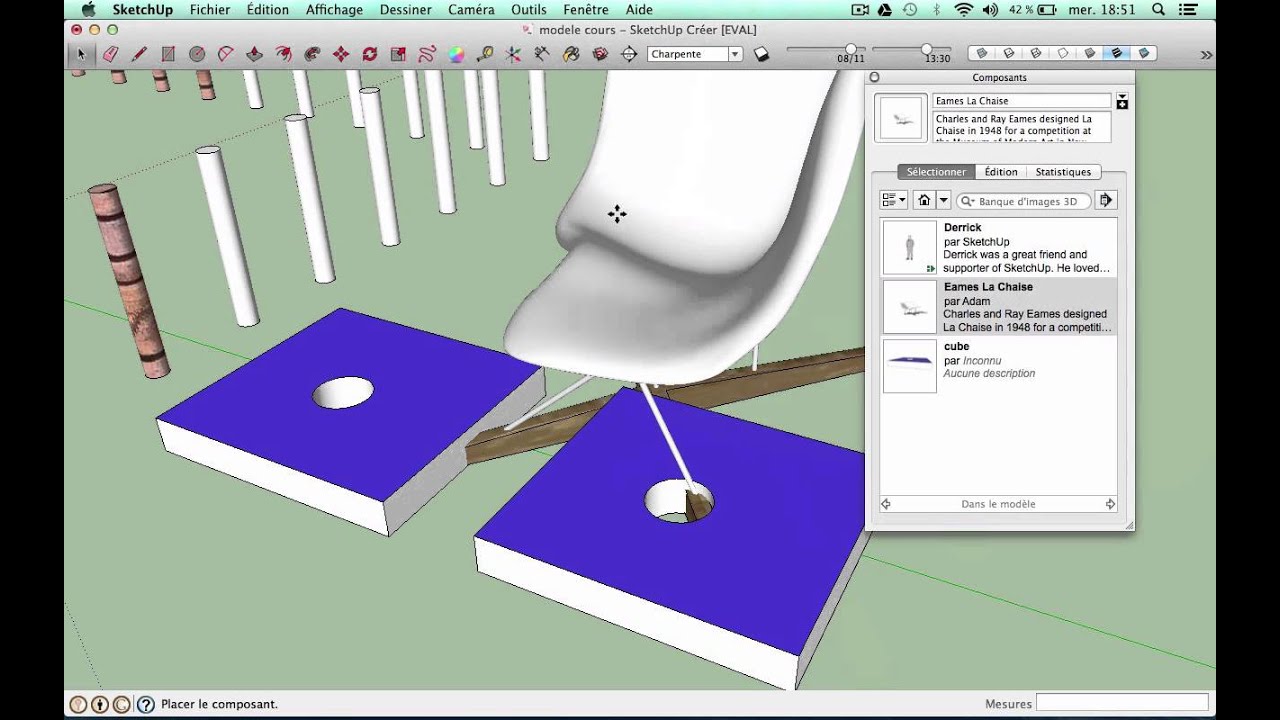This screenshot has width=1280, height=720.
Task: Click the shadow time slider at 13:30
Action: click(x=927, y=49)
